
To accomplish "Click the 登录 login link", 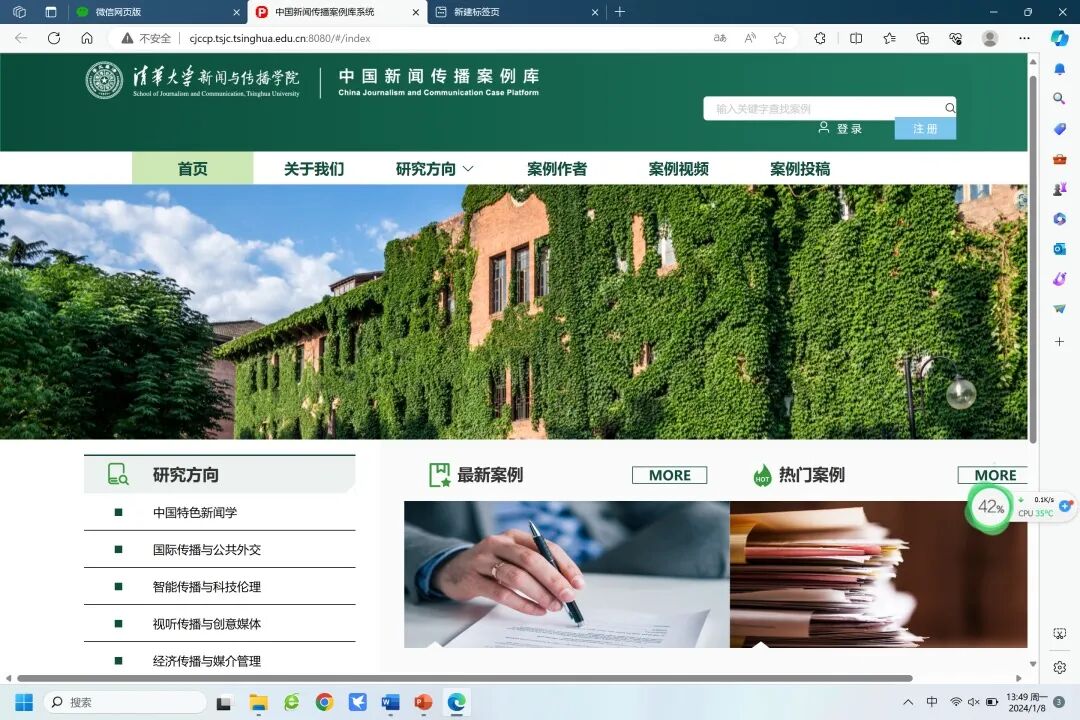I will pyautogui.click(x=840, y=128).
